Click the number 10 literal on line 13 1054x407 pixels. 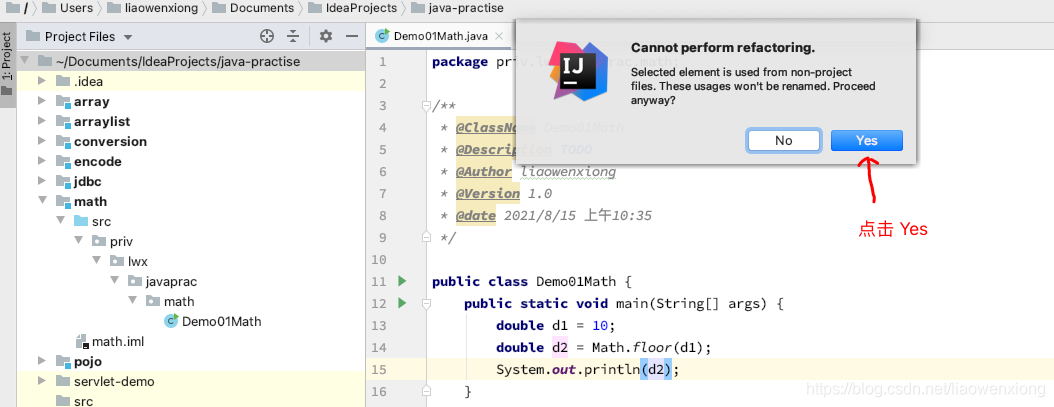[x=600, y=326]
